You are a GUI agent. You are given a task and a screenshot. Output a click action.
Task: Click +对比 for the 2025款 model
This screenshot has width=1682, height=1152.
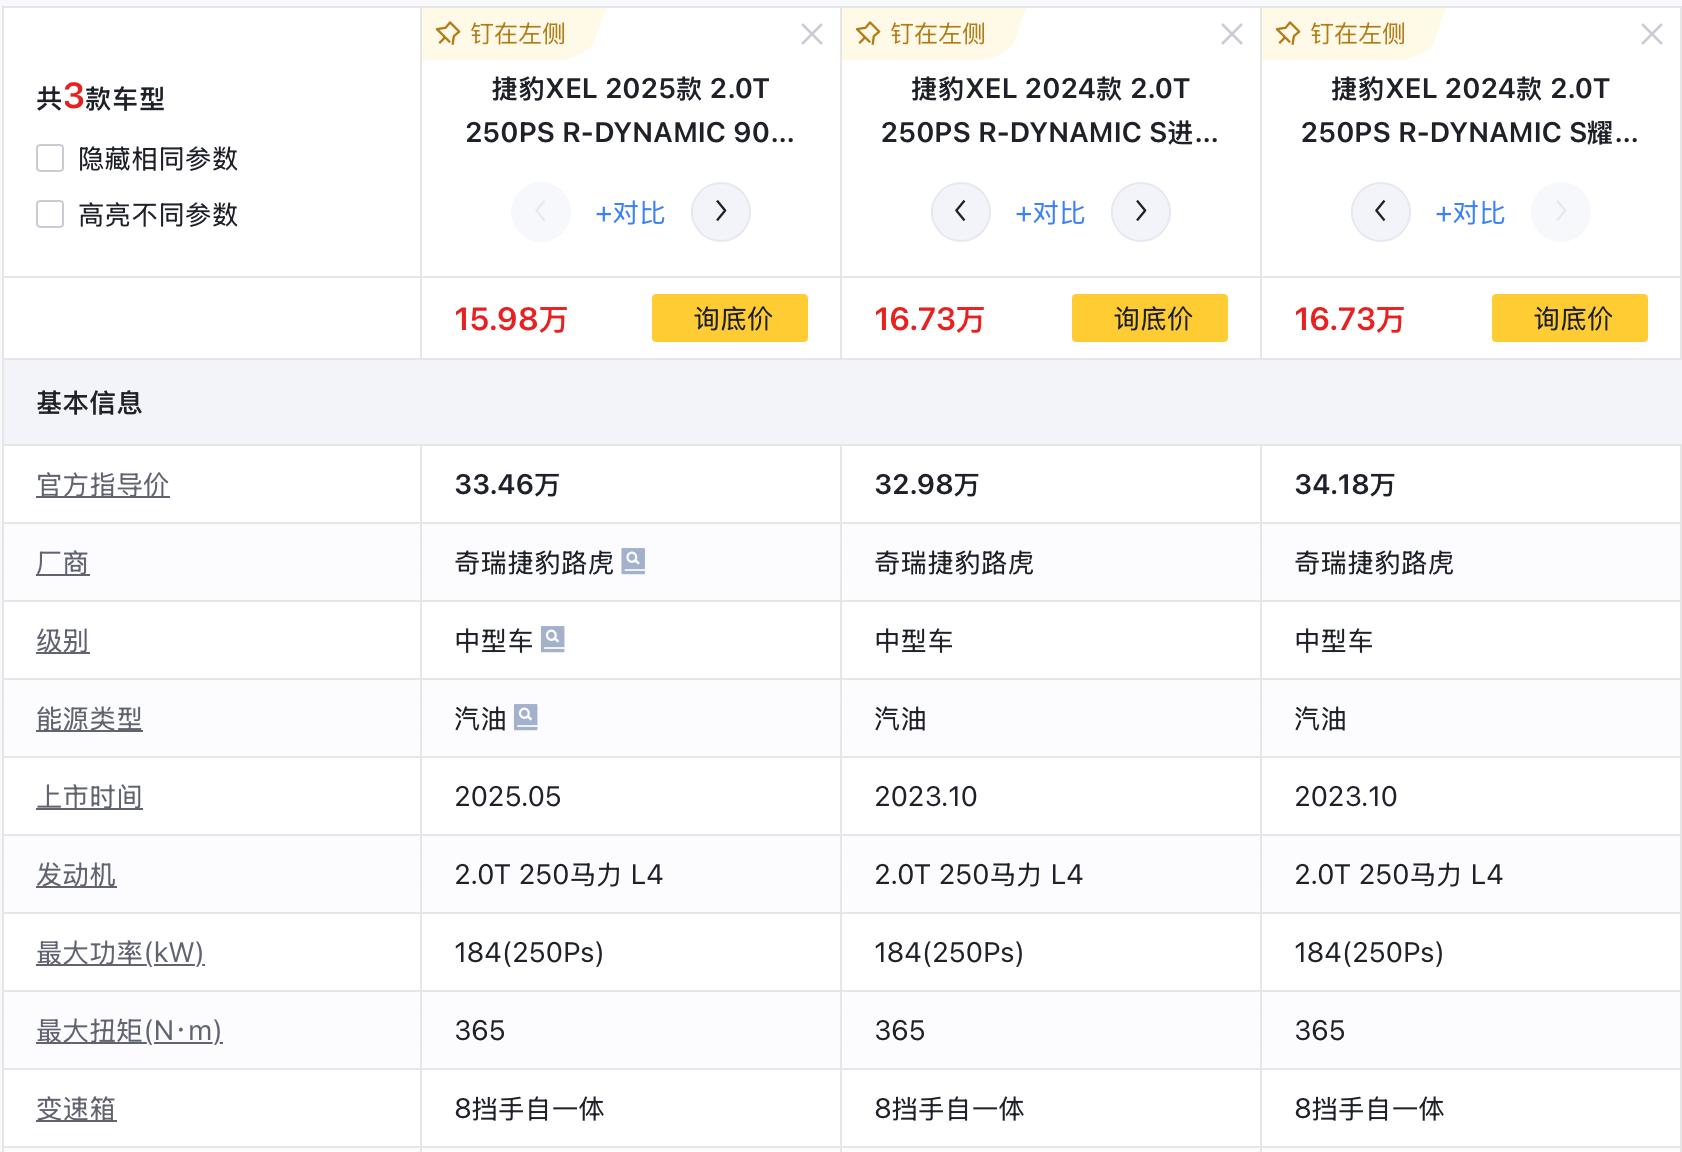pyautogui.click(x=630, y=213)
